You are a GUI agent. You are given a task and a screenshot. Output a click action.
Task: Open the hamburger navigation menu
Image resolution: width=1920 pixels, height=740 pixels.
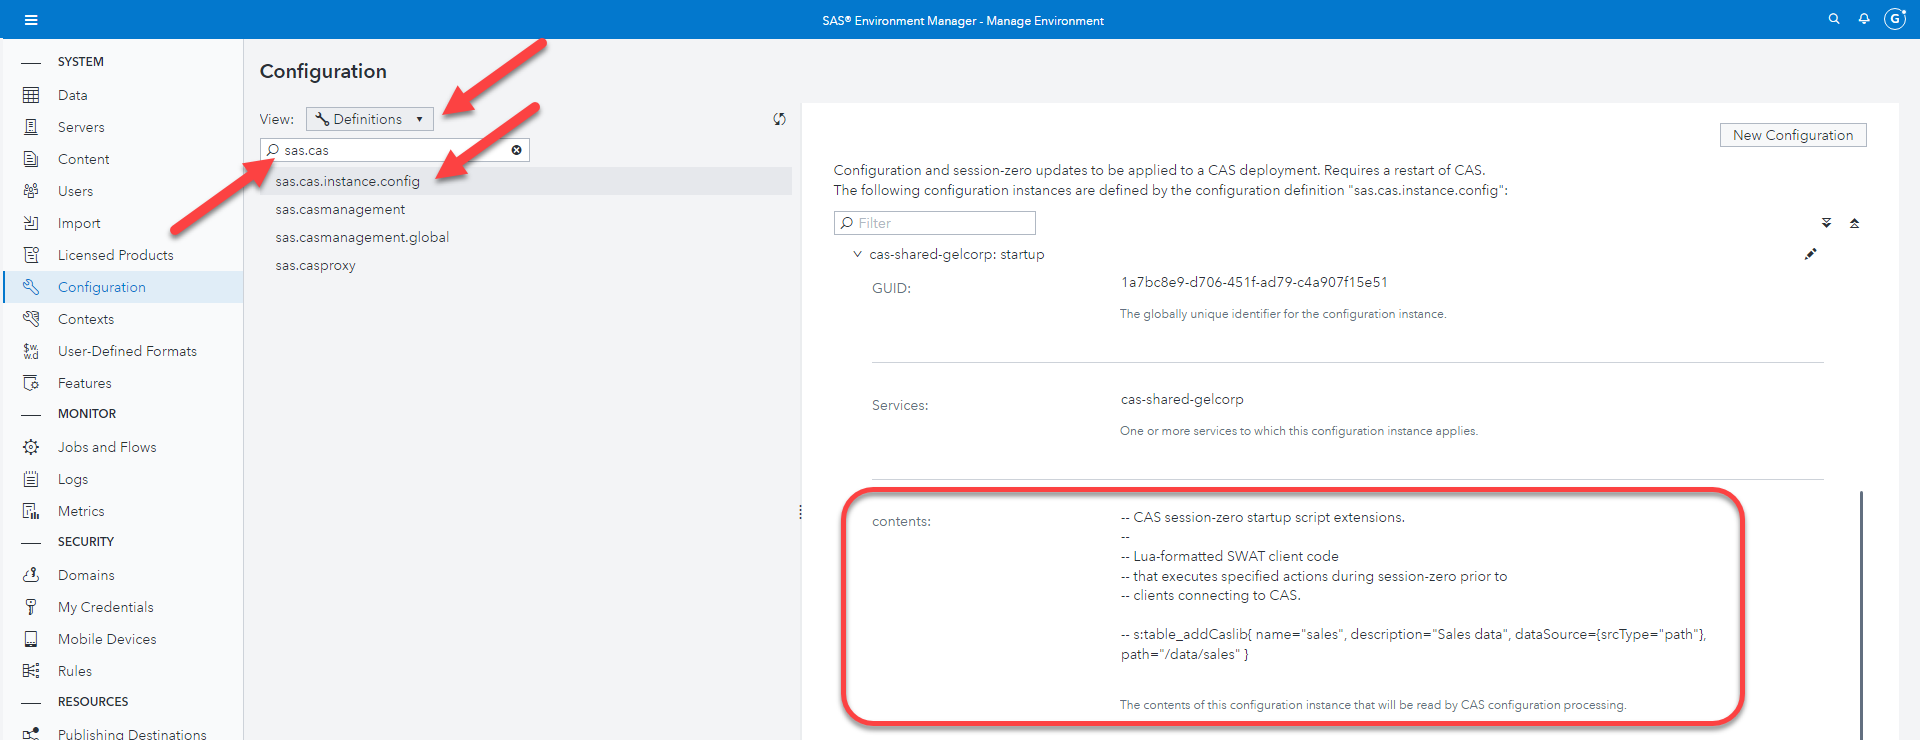(x=31, y=20)
